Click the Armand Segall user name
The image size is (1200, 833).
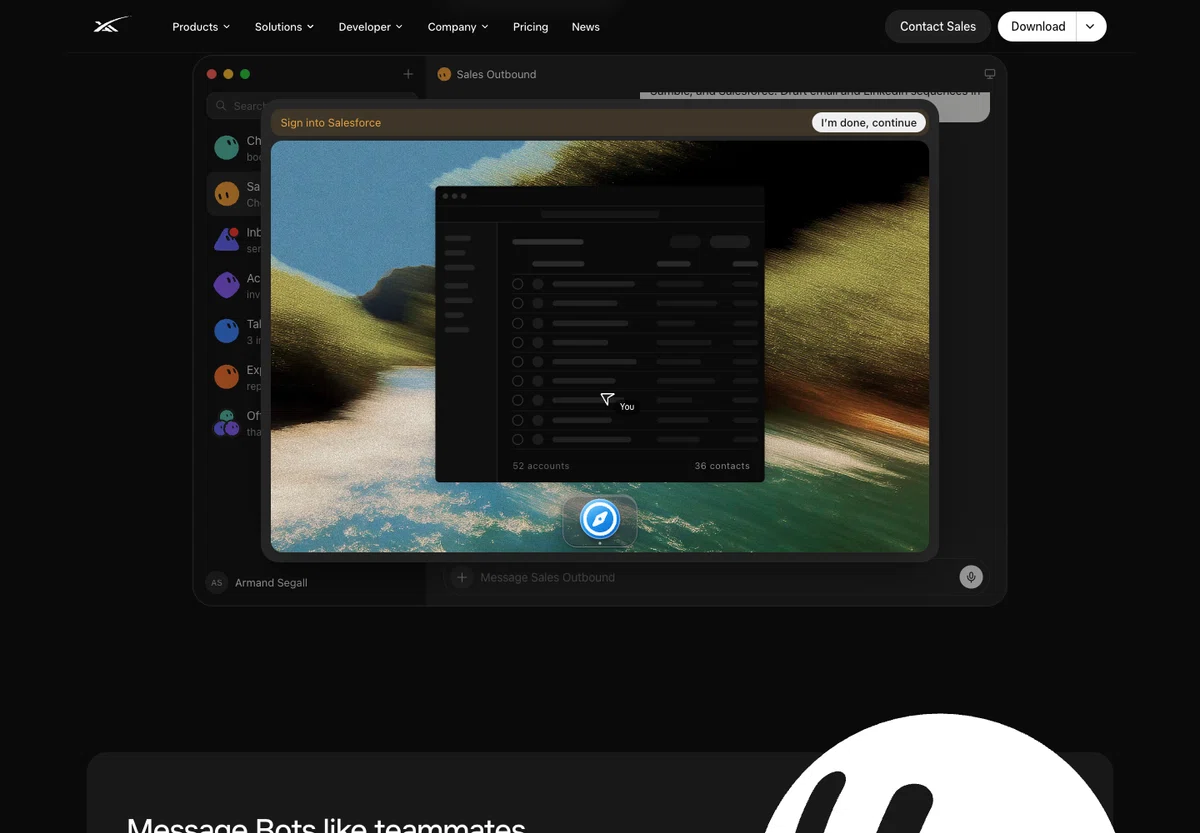[x=271, y=583]
